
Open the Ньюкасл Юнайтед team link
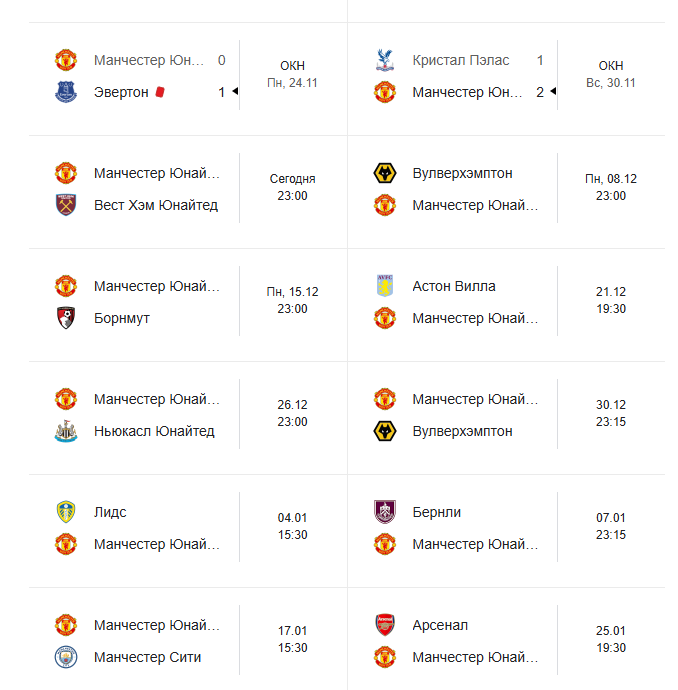point(154,431)
